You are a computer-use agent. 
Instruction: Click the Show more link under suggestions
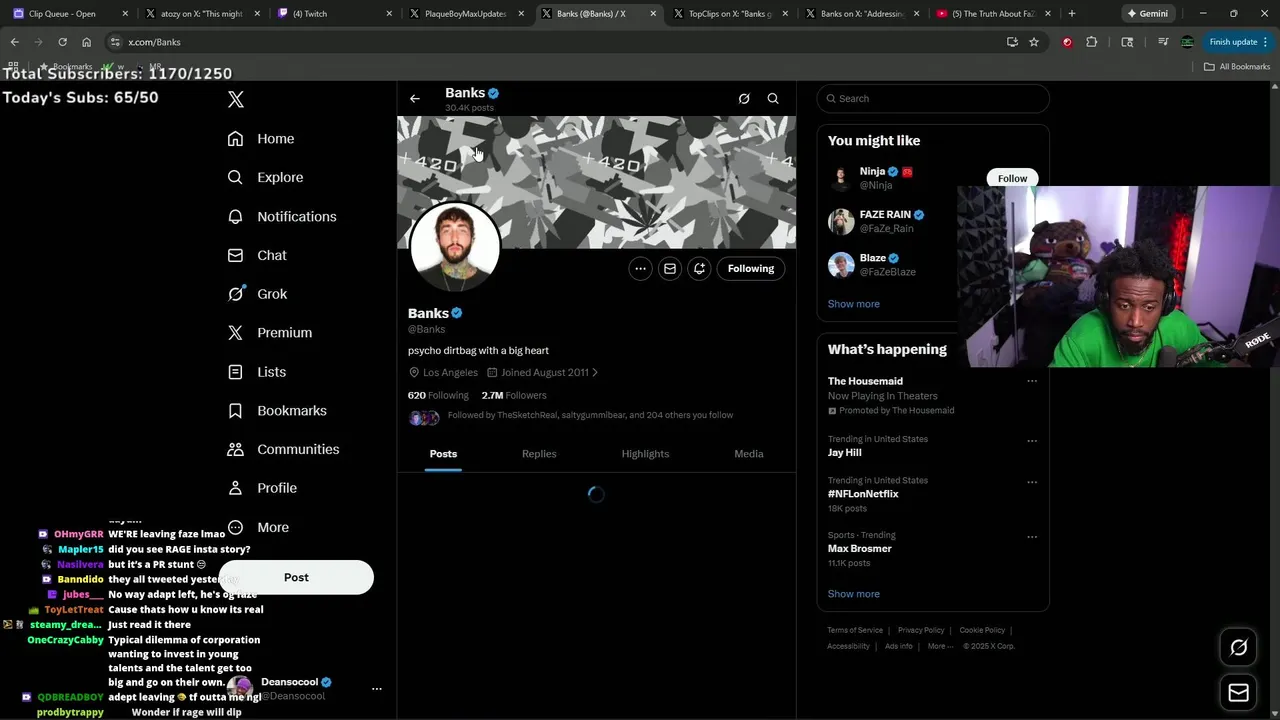854,304
